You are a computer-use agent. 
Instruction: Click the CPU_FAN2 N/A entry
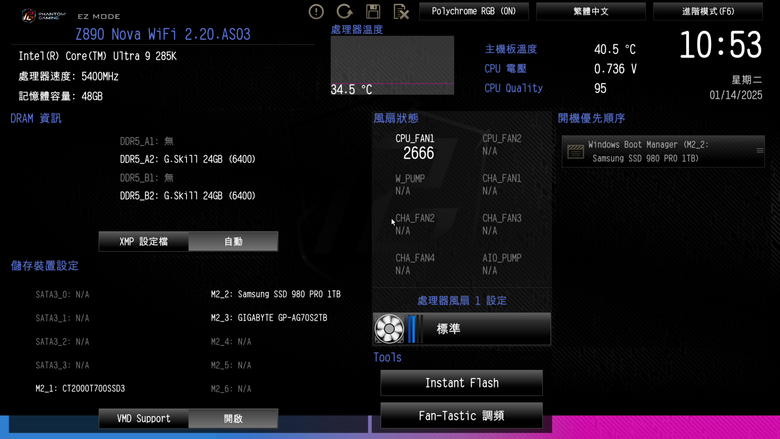[x=502, y=145]
